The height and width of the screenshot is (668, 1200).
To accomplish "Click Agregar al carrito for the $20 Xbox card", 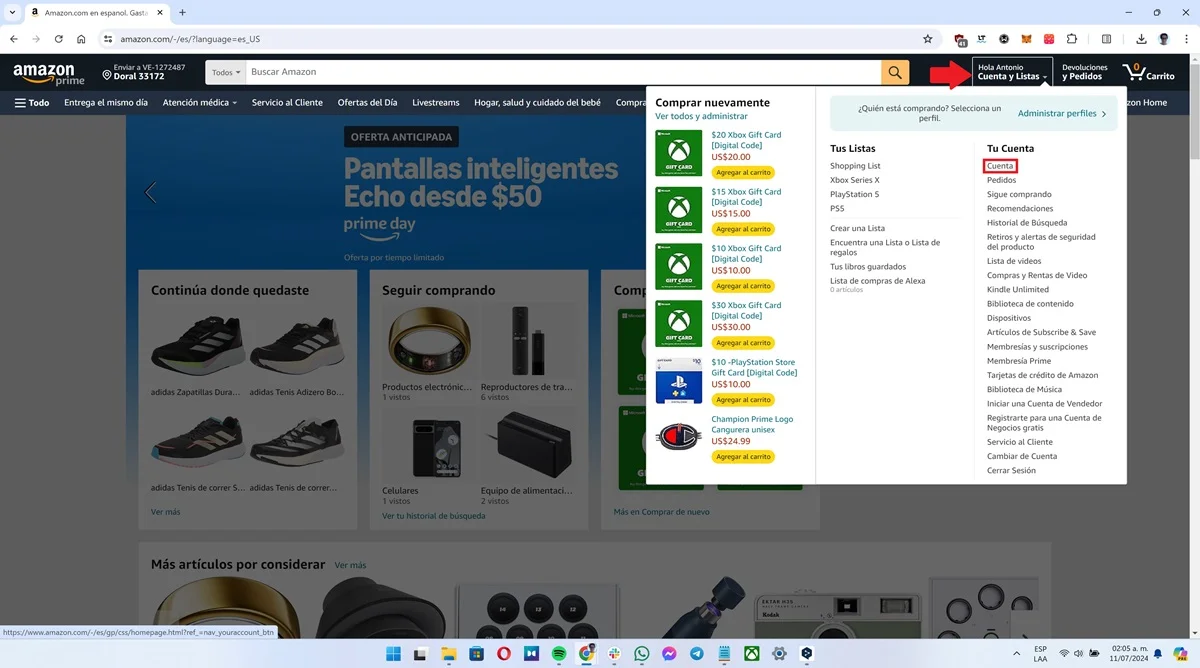I will coord(742,172).
